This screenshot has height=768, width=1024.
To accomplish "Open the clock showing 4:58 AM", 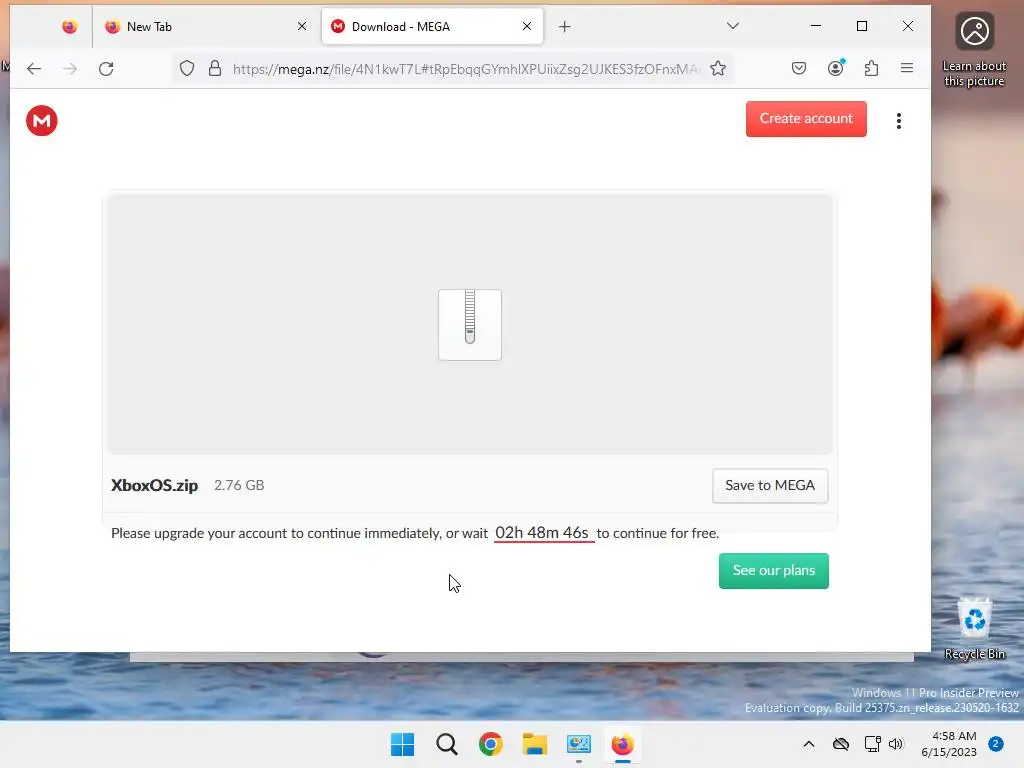I will pyautogui.click(x=949, y=744).
